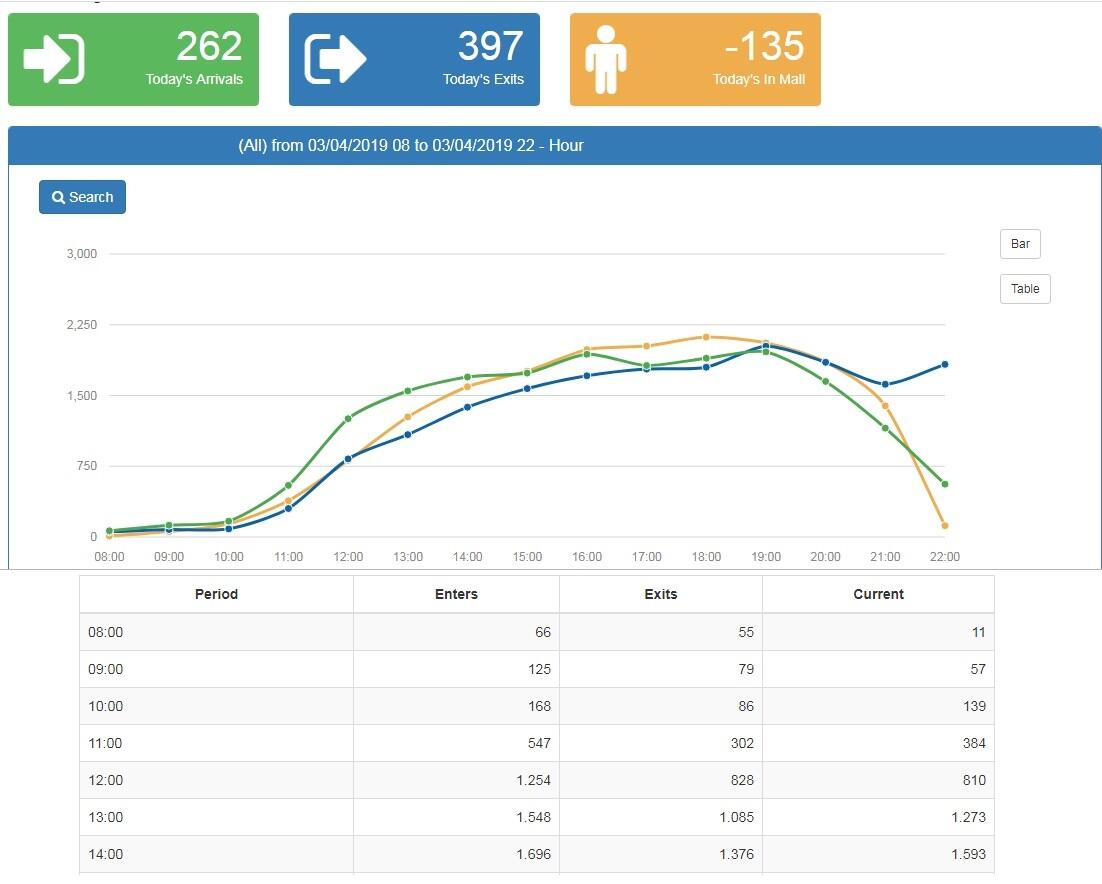Click the Enters column header
This screenshot has width=1102, height=884.
click(456, 594)
